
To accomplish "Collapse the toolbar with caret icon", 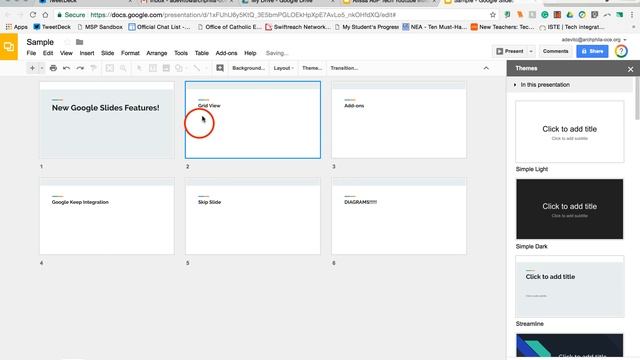I will pos(486,68).
